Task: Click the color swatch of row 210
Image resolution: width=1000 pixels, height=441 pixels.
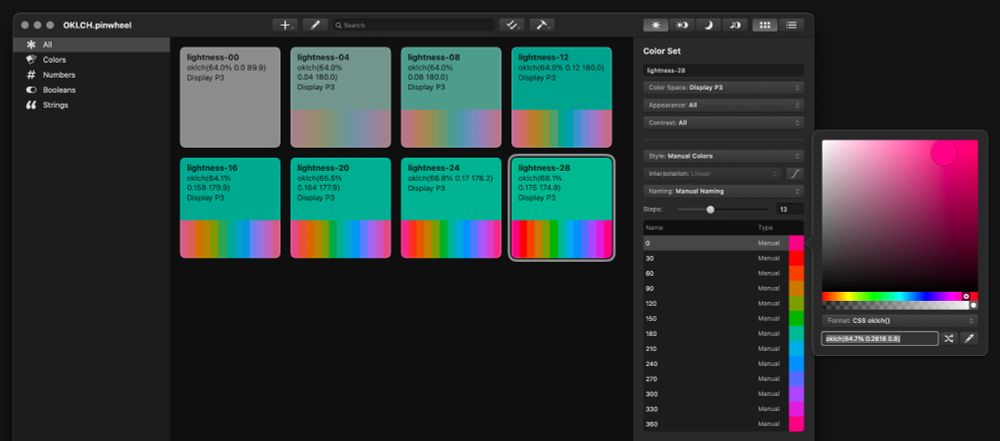Action: pos(797,349)
